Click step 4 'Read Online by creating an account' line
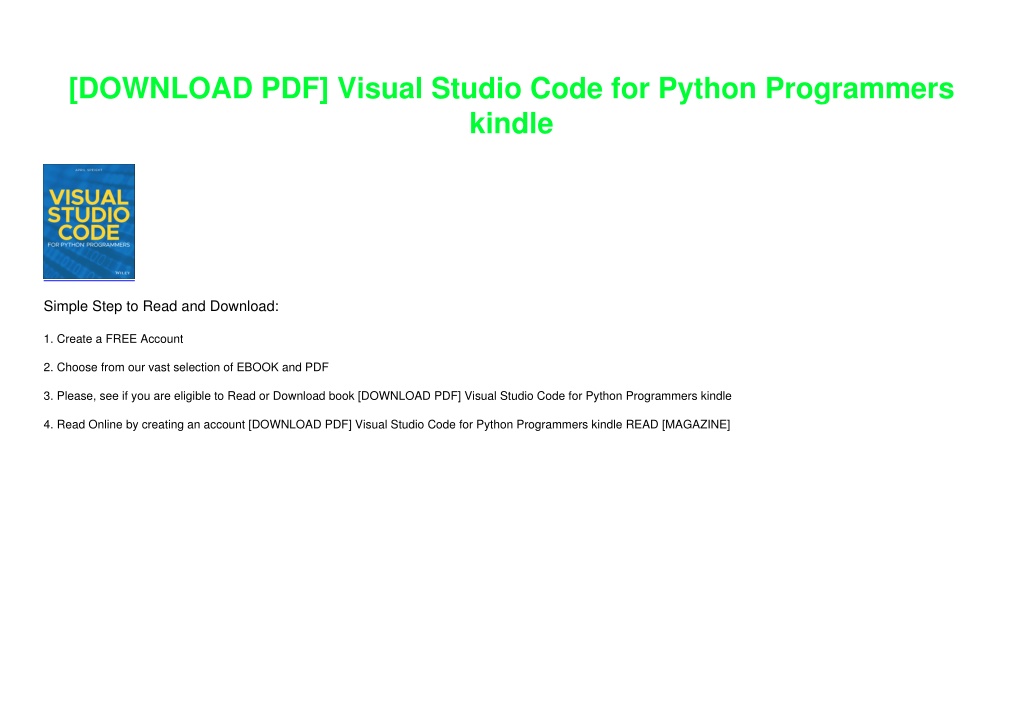This screenshot has width=1024, height=723. point(387,425)
